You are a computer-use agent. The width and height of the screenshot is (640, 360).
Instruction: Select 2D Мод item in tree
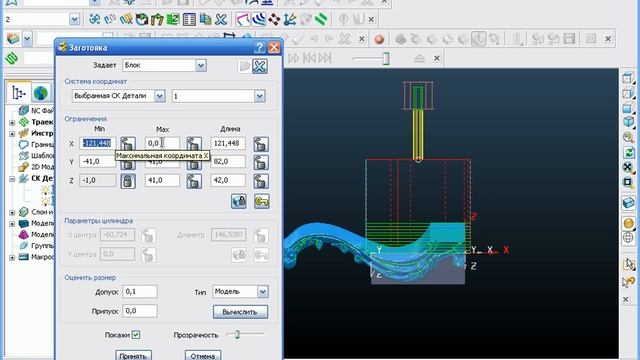(x=42, y=167)
